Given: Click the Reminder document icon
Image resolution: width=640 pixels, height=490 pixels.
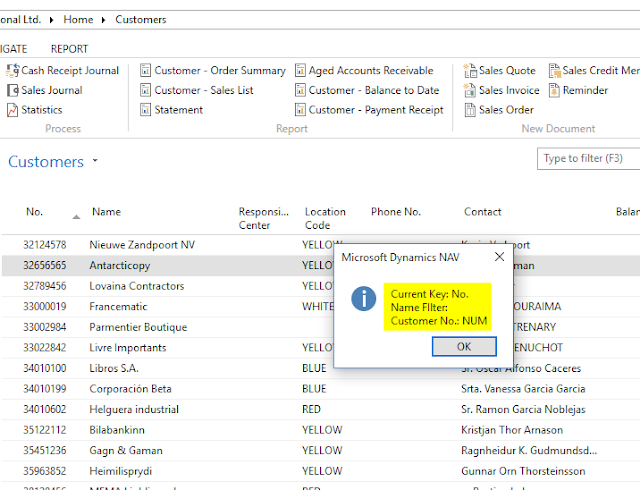Looking at the screenshot, I should pos(554,90).
